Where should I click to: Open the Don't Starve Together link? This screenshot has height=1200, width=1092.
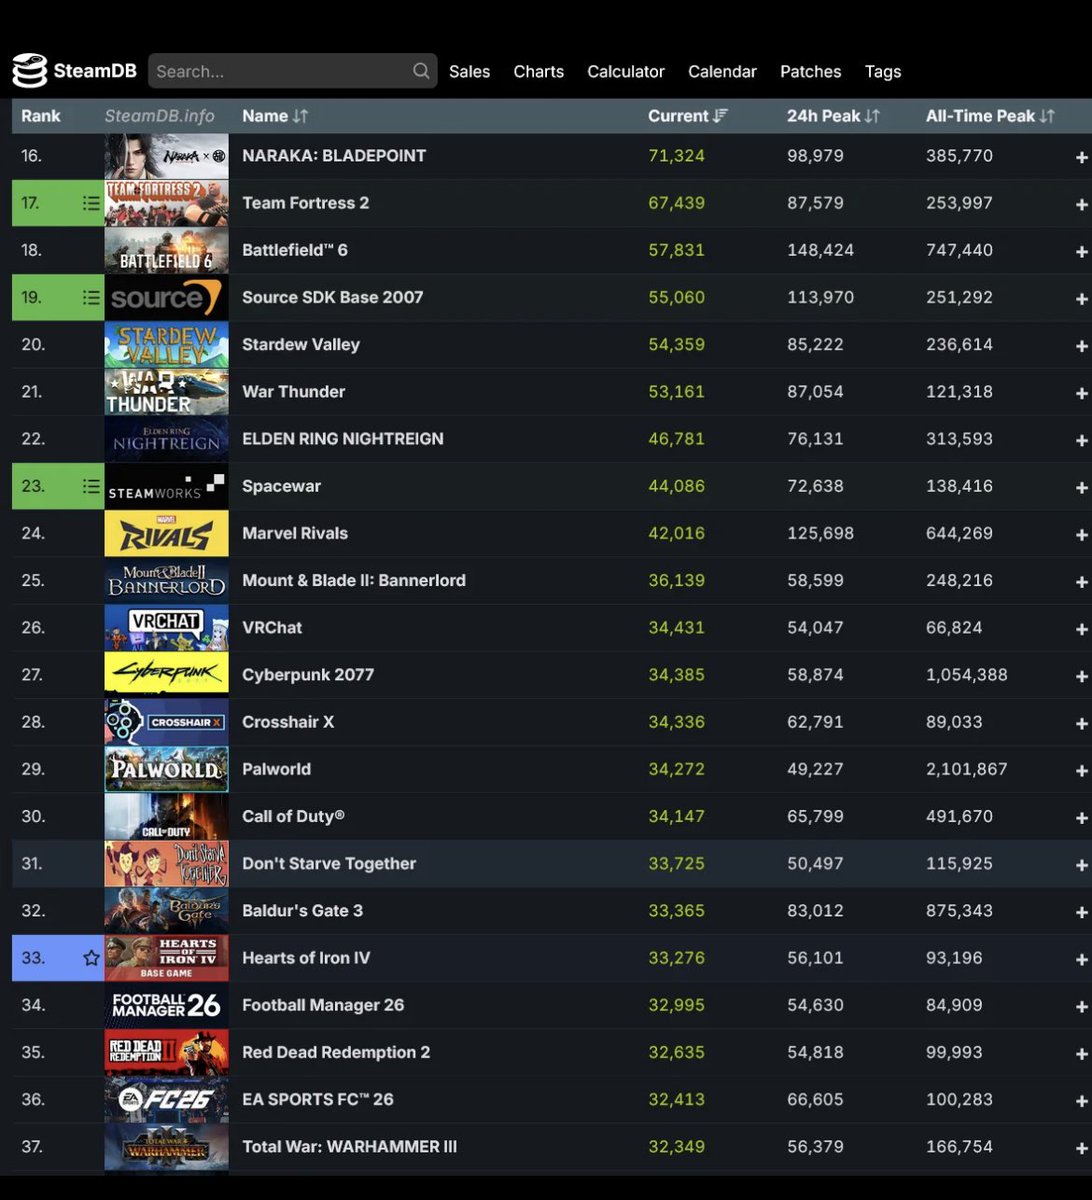[x=329, y=863]
